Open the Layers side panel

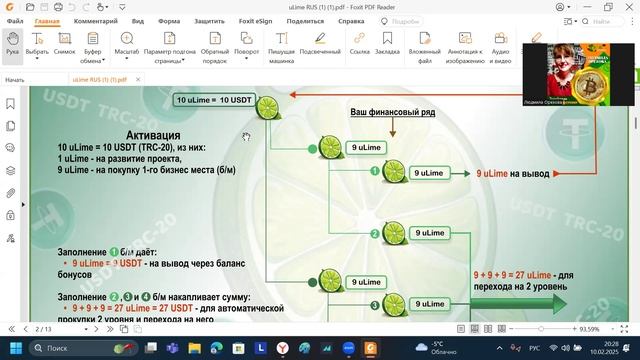tap(11, 171)
